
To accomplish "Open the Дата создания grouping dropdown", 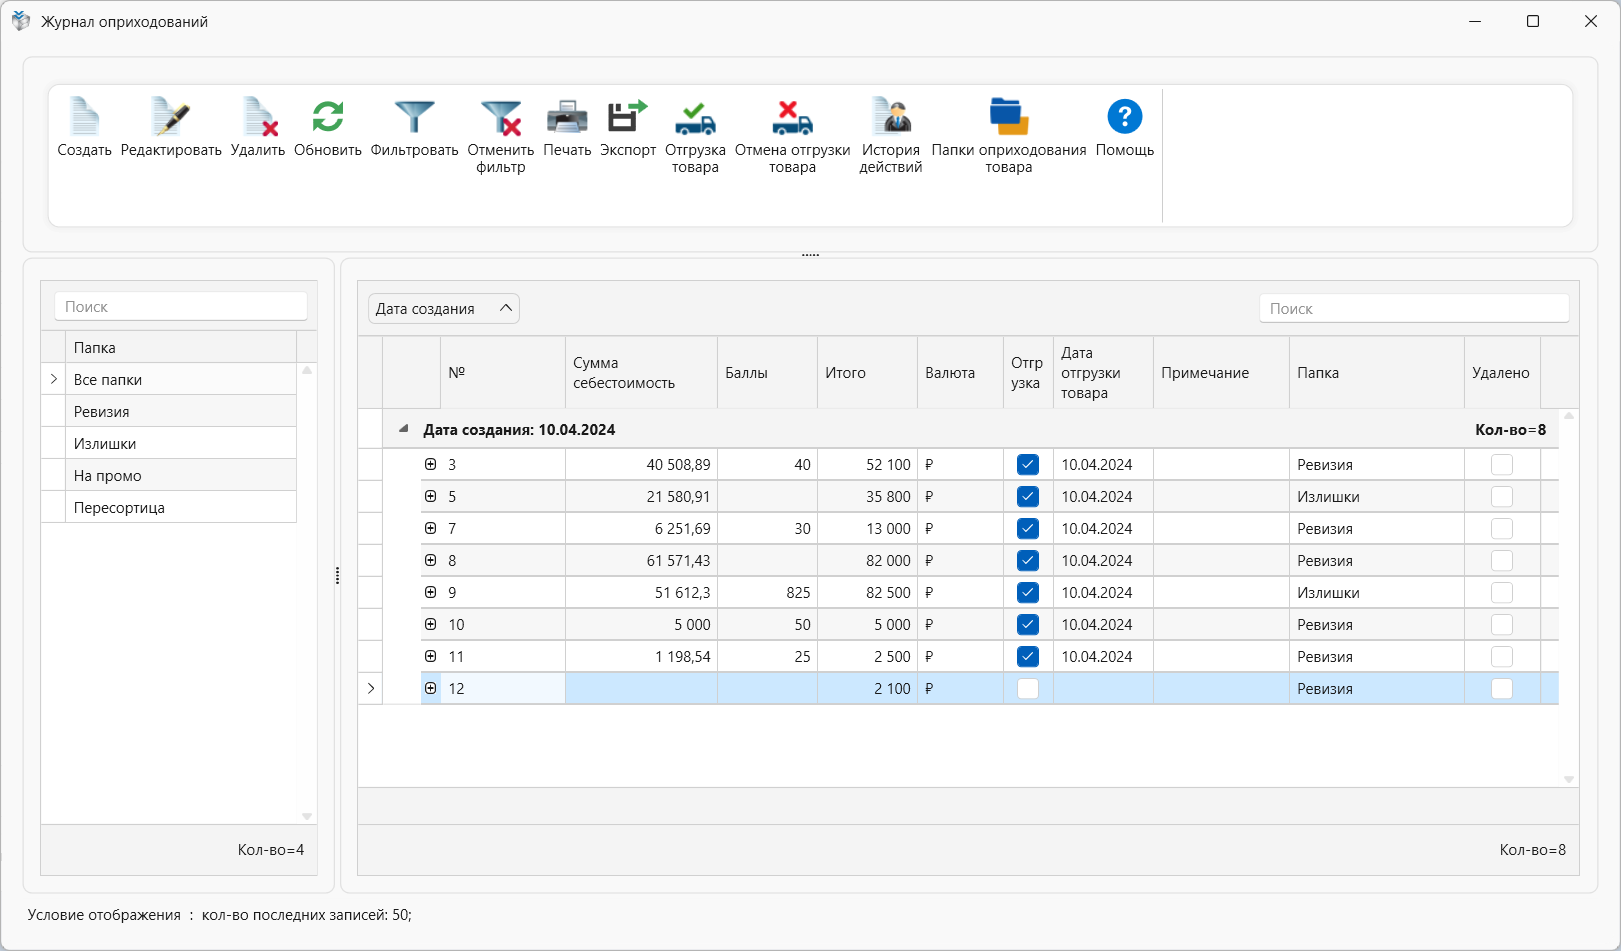I will [x=444, y=308].
